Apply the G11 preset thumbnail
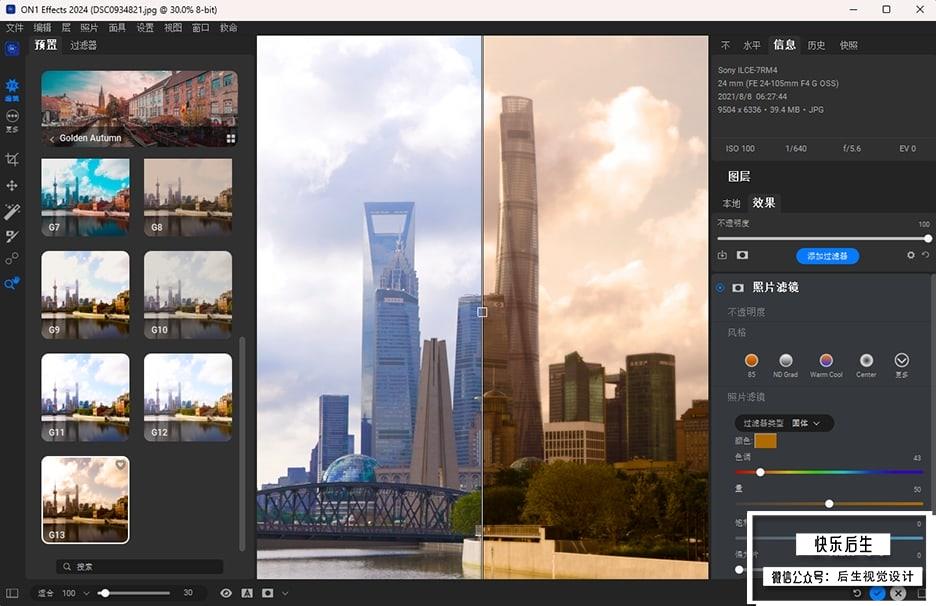The width and height of the screenshot is (936, 606). (x=85, y=397)
